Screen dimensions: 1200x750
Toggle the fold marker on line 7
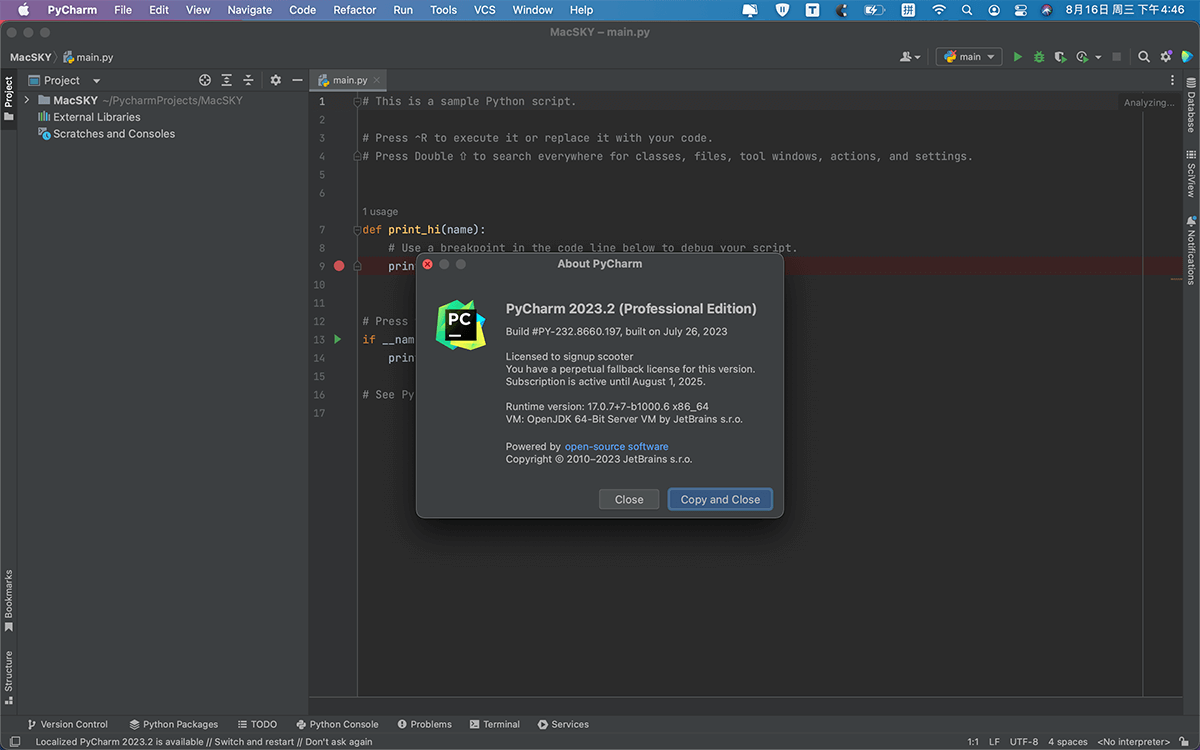point(357,230)
